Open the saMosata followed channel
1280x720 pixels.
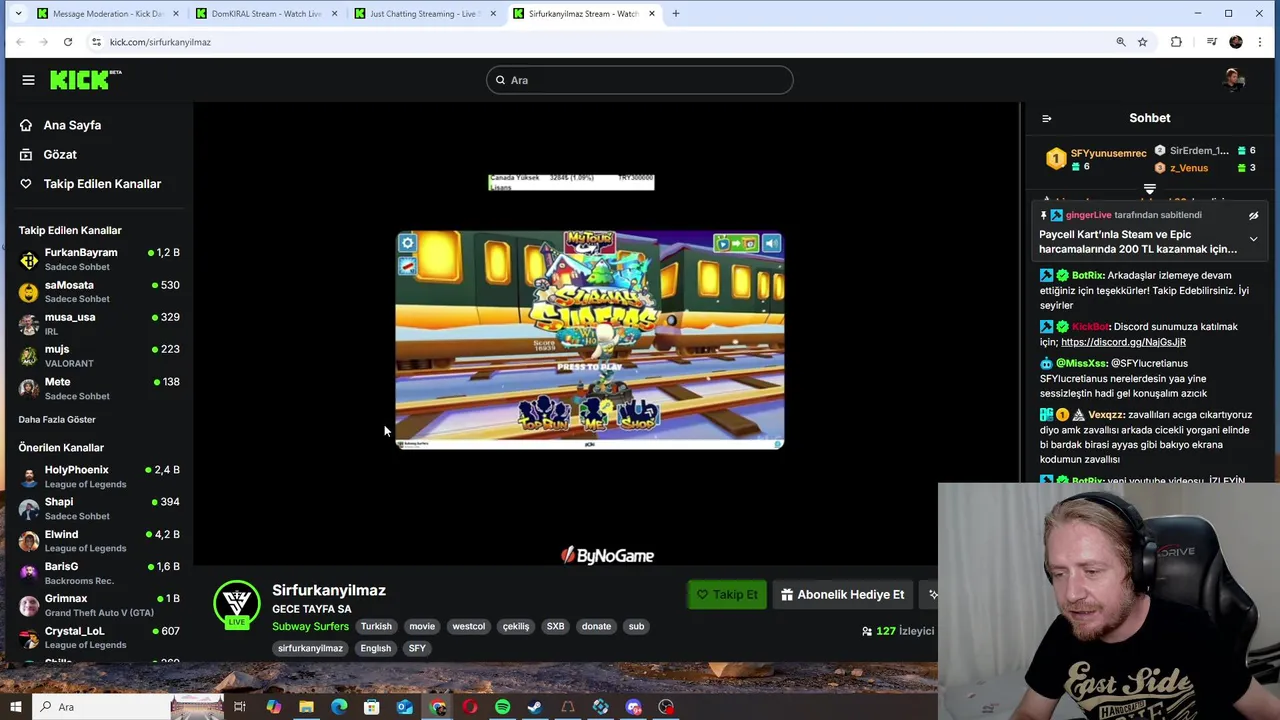coord(98,292)
